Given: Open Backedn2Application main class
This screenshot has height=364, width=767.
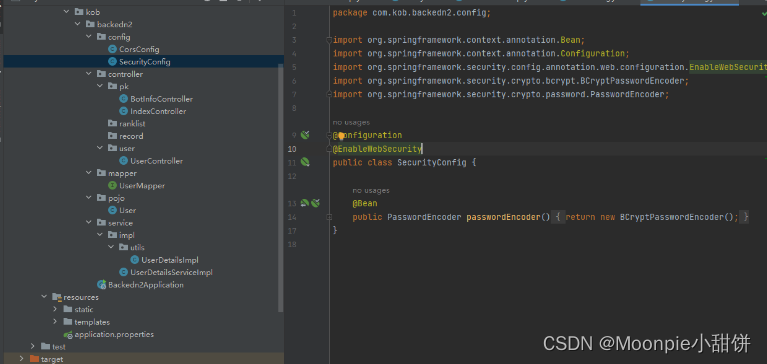Looking at the screenshot, I should 146,285.
